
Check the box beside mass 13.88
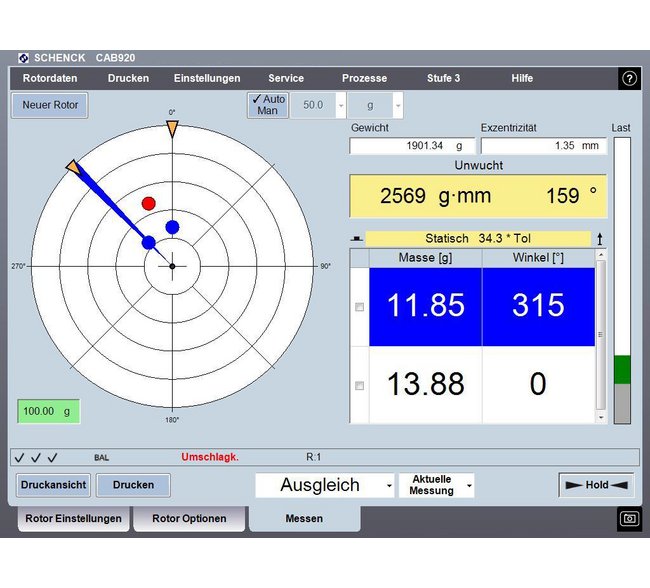pyautogui.click(x=359, y=386)
